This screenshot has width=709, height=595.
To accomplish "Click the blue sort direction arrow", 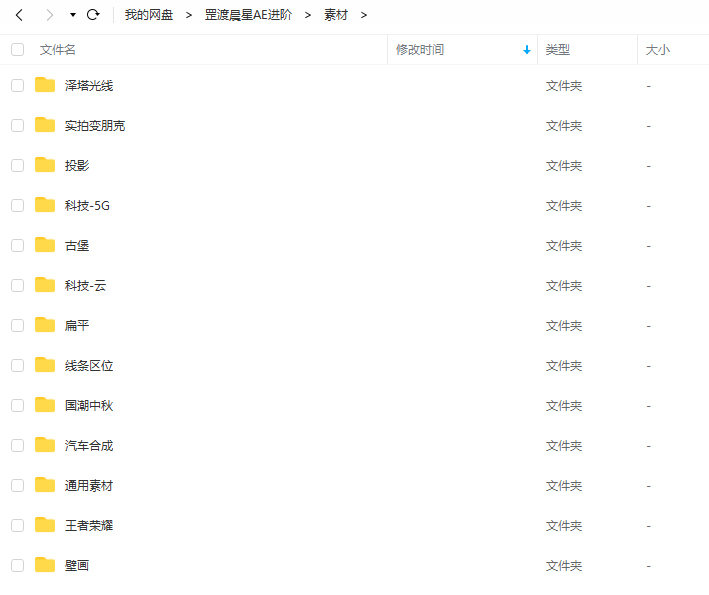I will 527,50.
